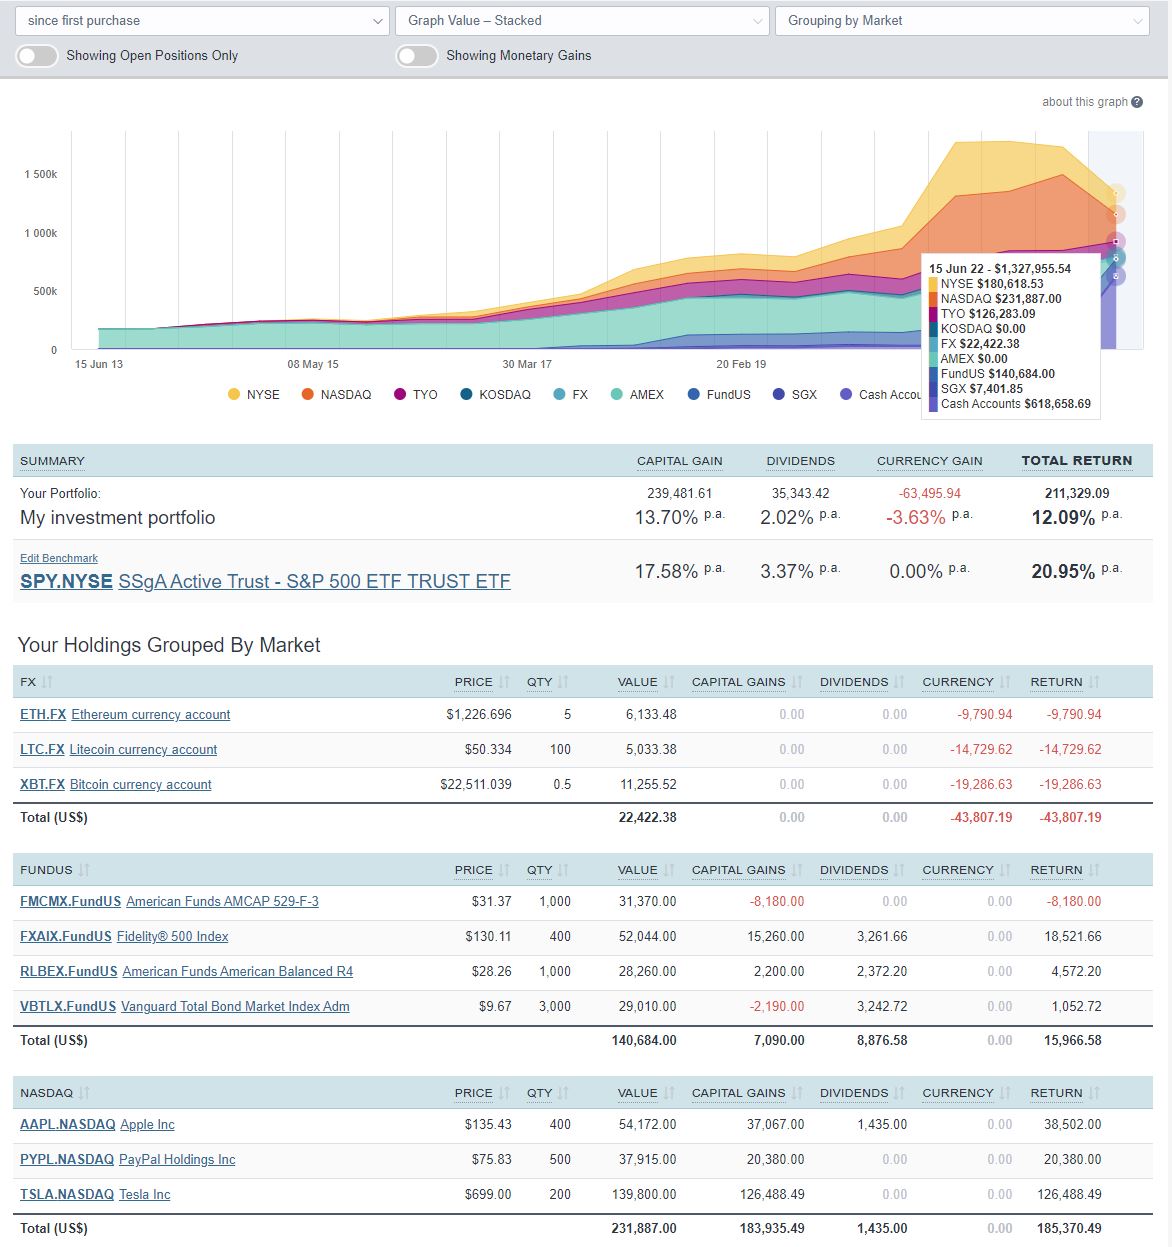Open the 'since first purchase' date range dropdown
The image size is (1172, 1247).
click(x=203, y=20)
